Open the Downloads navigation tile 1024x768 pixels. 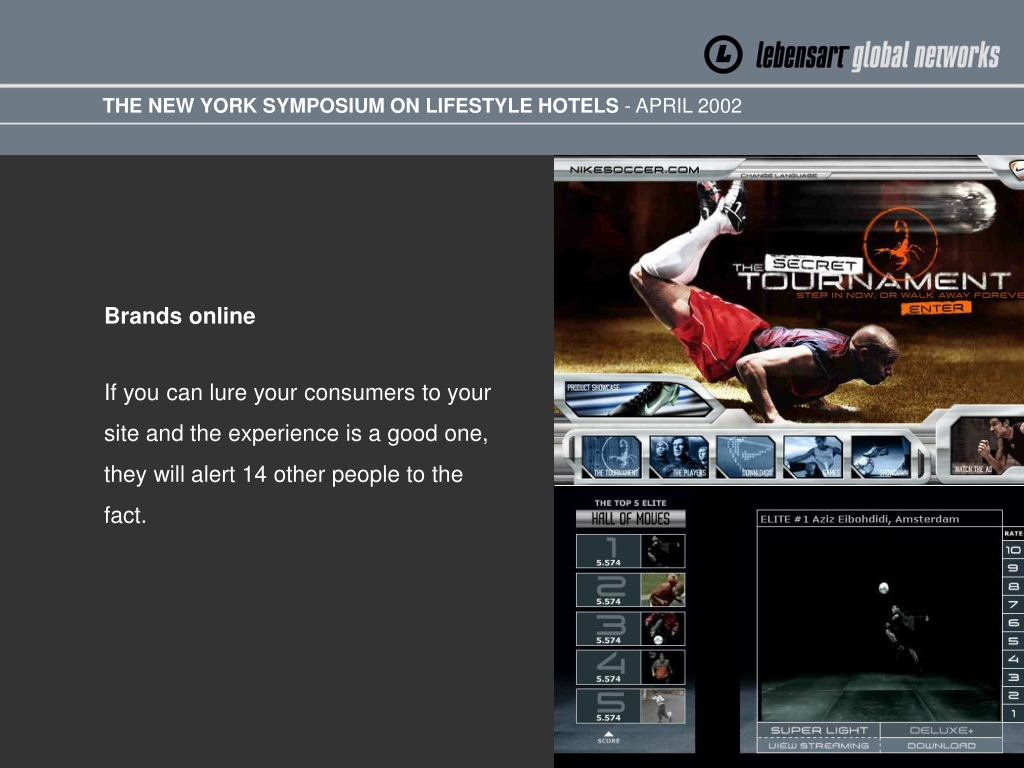point(746,456)
